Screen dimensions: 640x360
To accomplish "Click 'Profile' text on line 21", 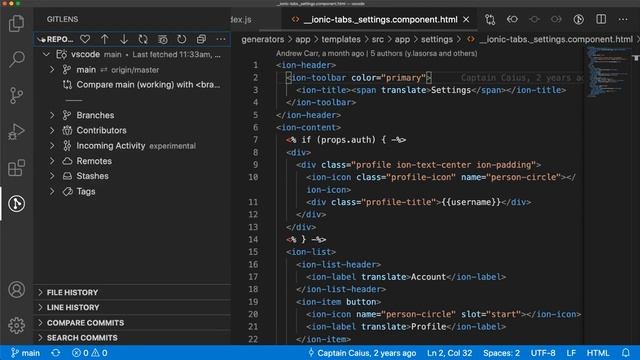I will click(x=428, y=327).
